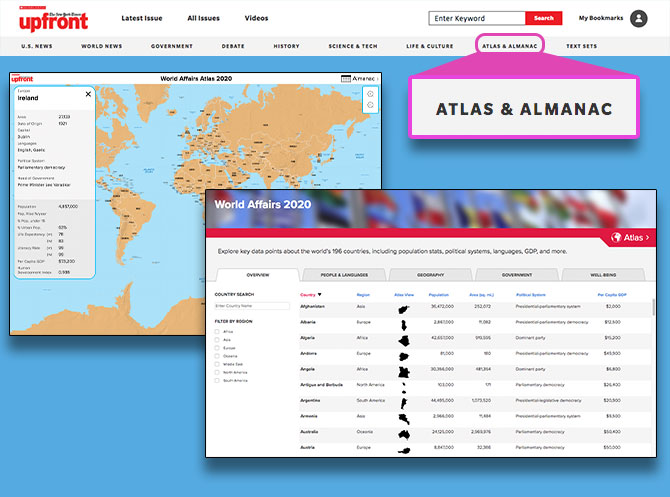Toggle the North America region filter checkbox

point(217,372)
